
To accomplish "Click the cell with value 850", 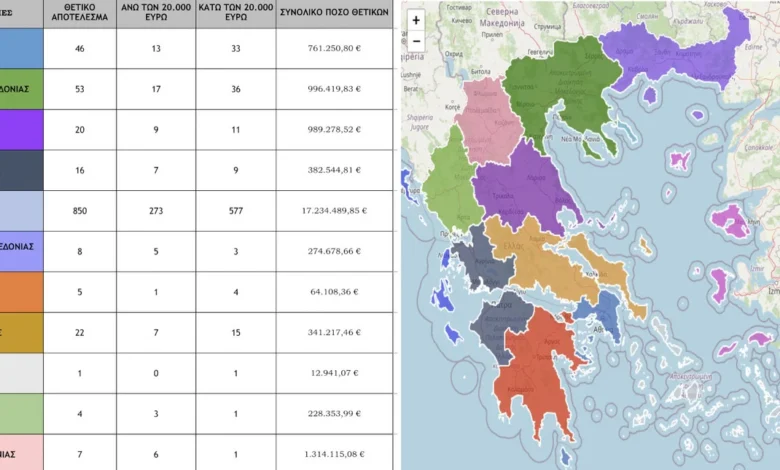I will tap(79, 211).
